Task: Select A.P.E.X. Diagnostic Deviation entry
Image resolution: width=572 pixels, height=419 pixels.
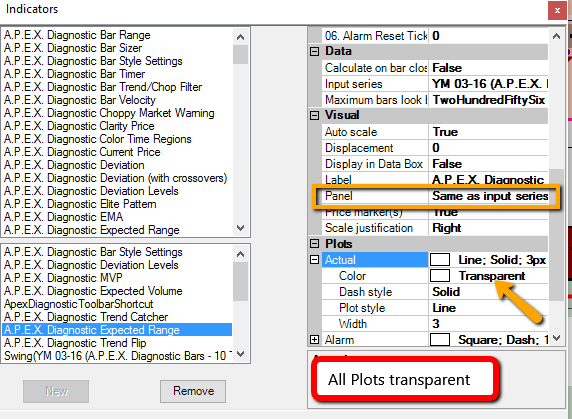Action: 74,165
